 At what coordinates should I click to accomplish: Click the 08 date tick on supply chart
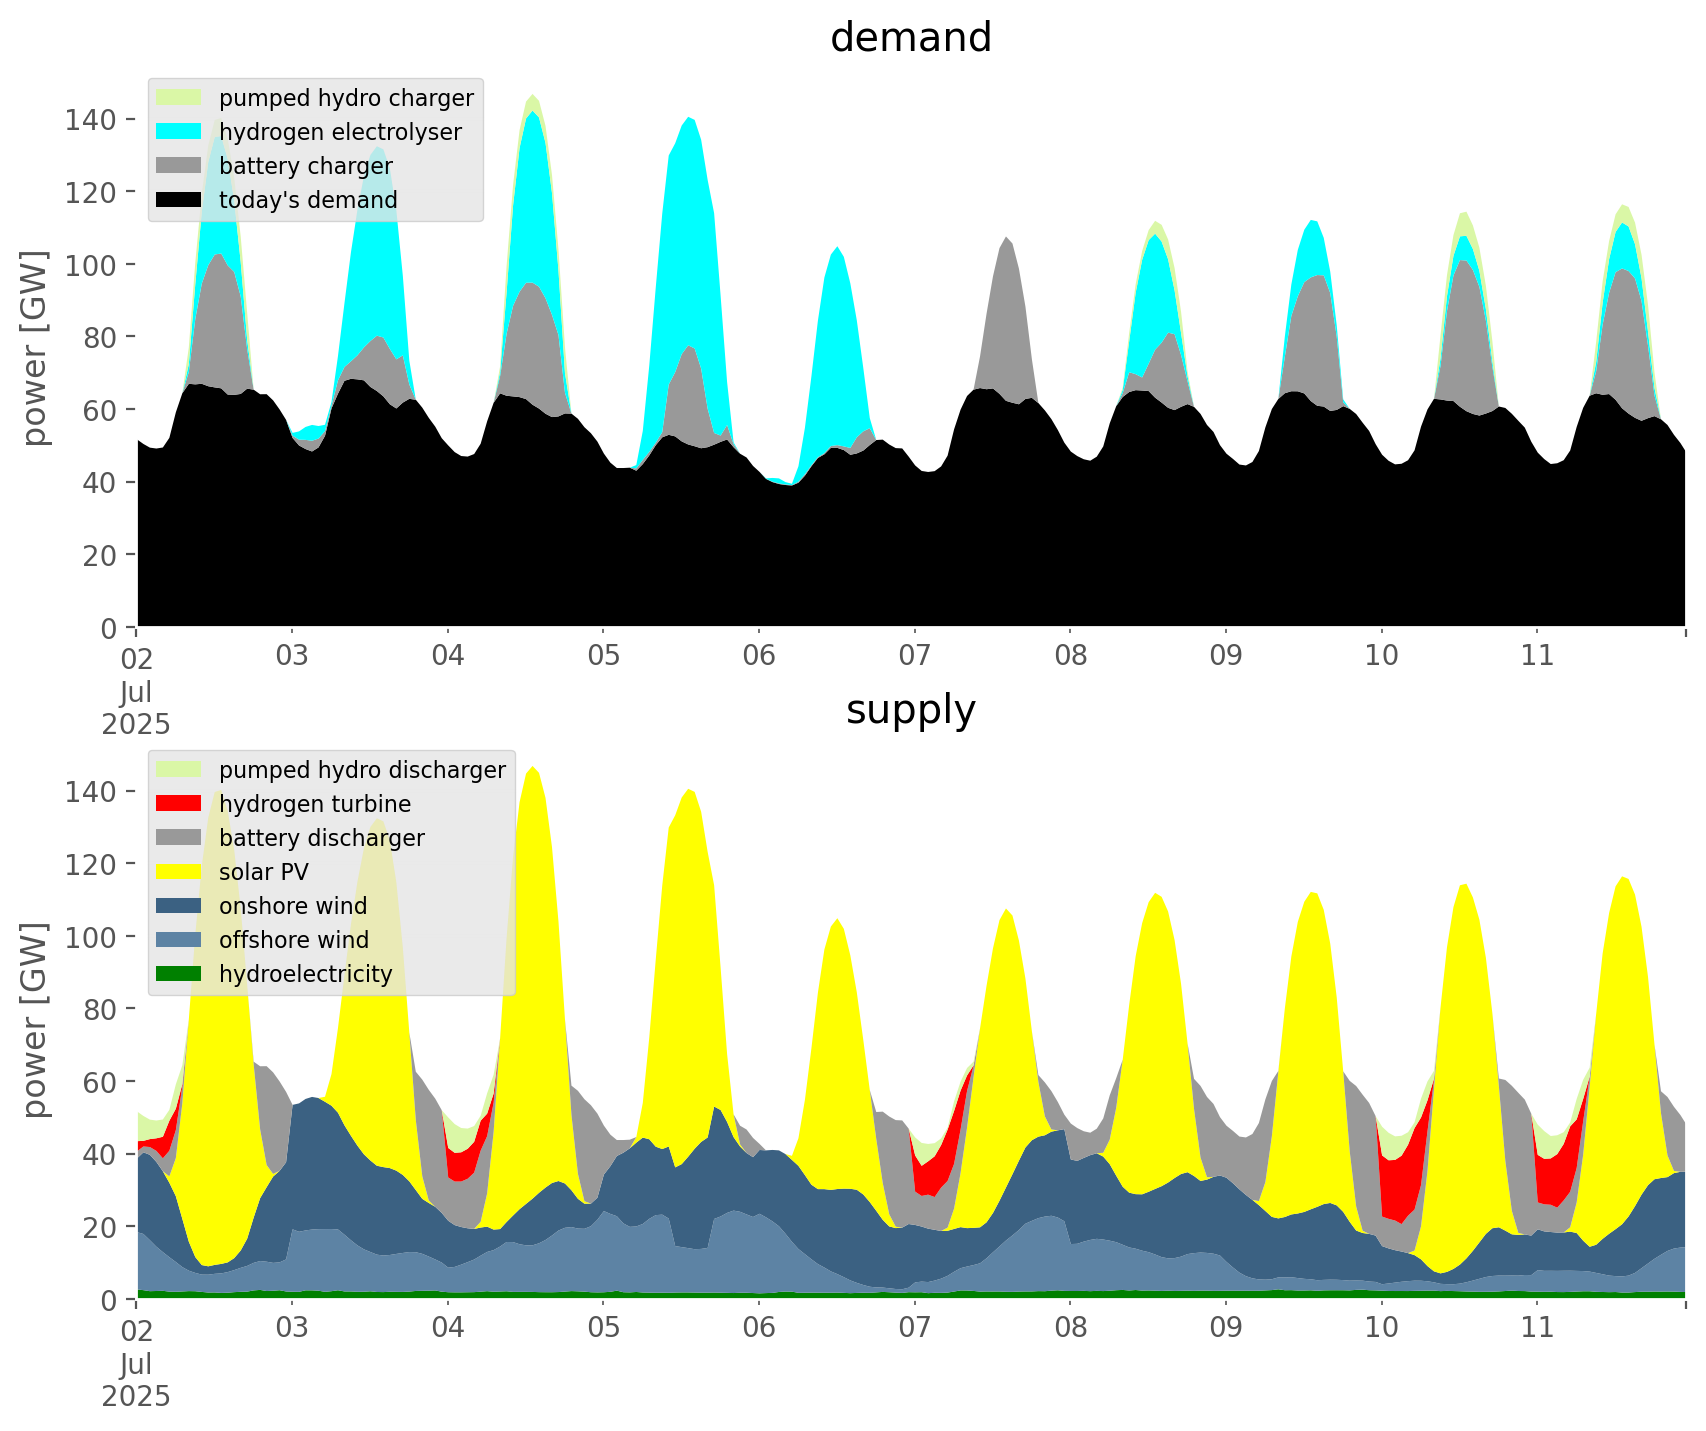(1070, 1328)
